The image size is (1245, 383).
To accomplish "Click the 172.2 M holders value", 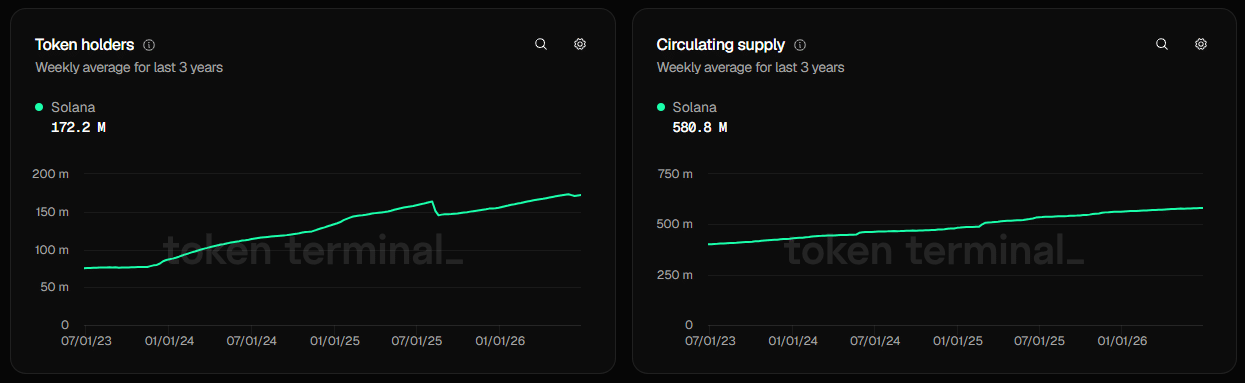I will pyautogui.click(x=78, y=127).
